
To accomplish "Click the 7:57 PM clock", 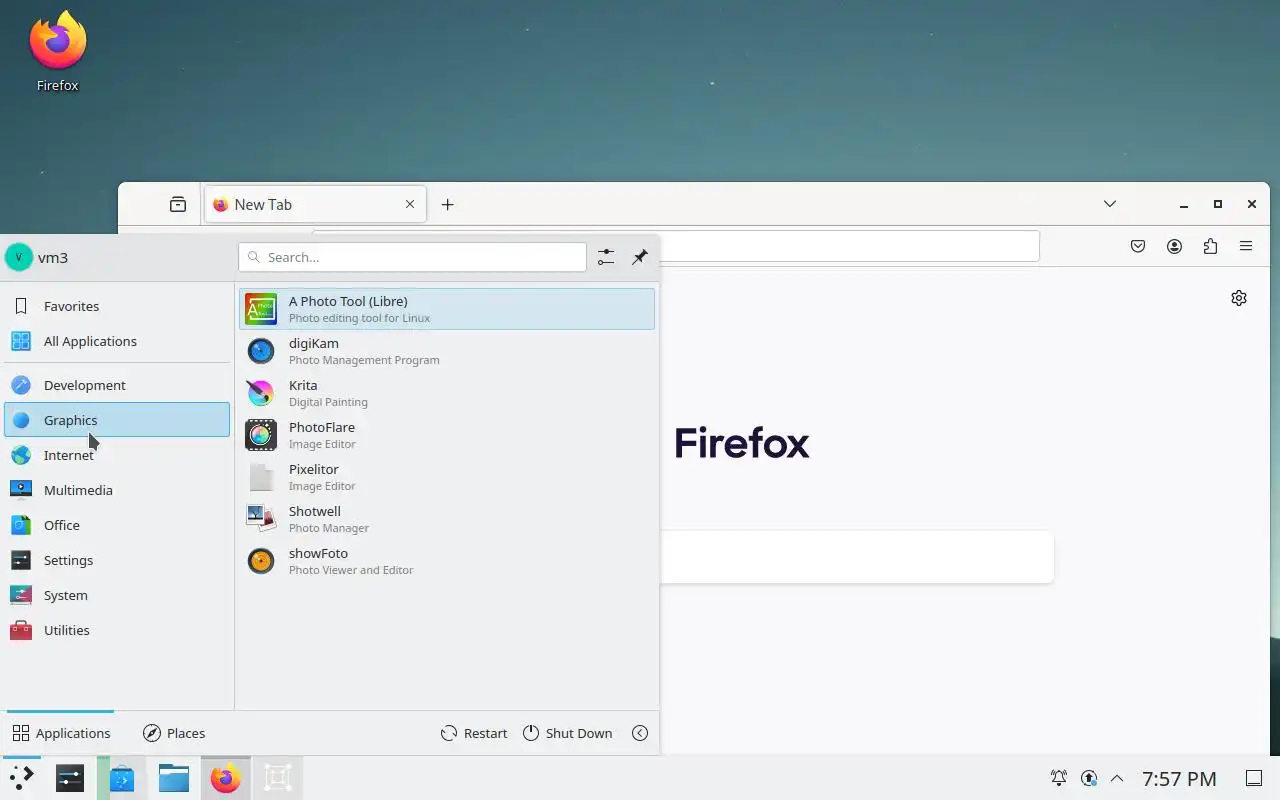I will 1179,778.
